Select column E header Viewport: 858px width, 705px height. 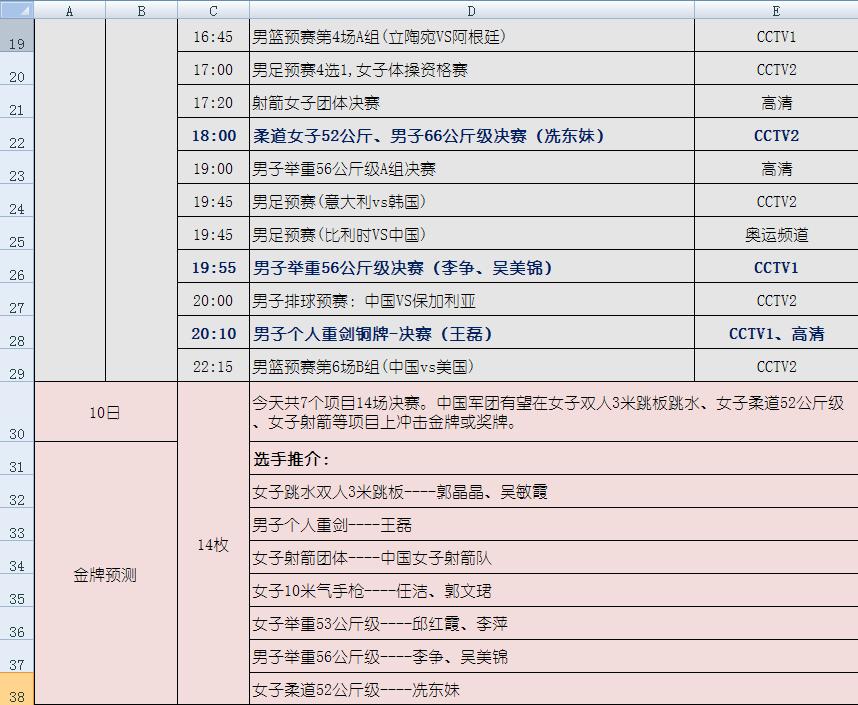tap(776, 10)
